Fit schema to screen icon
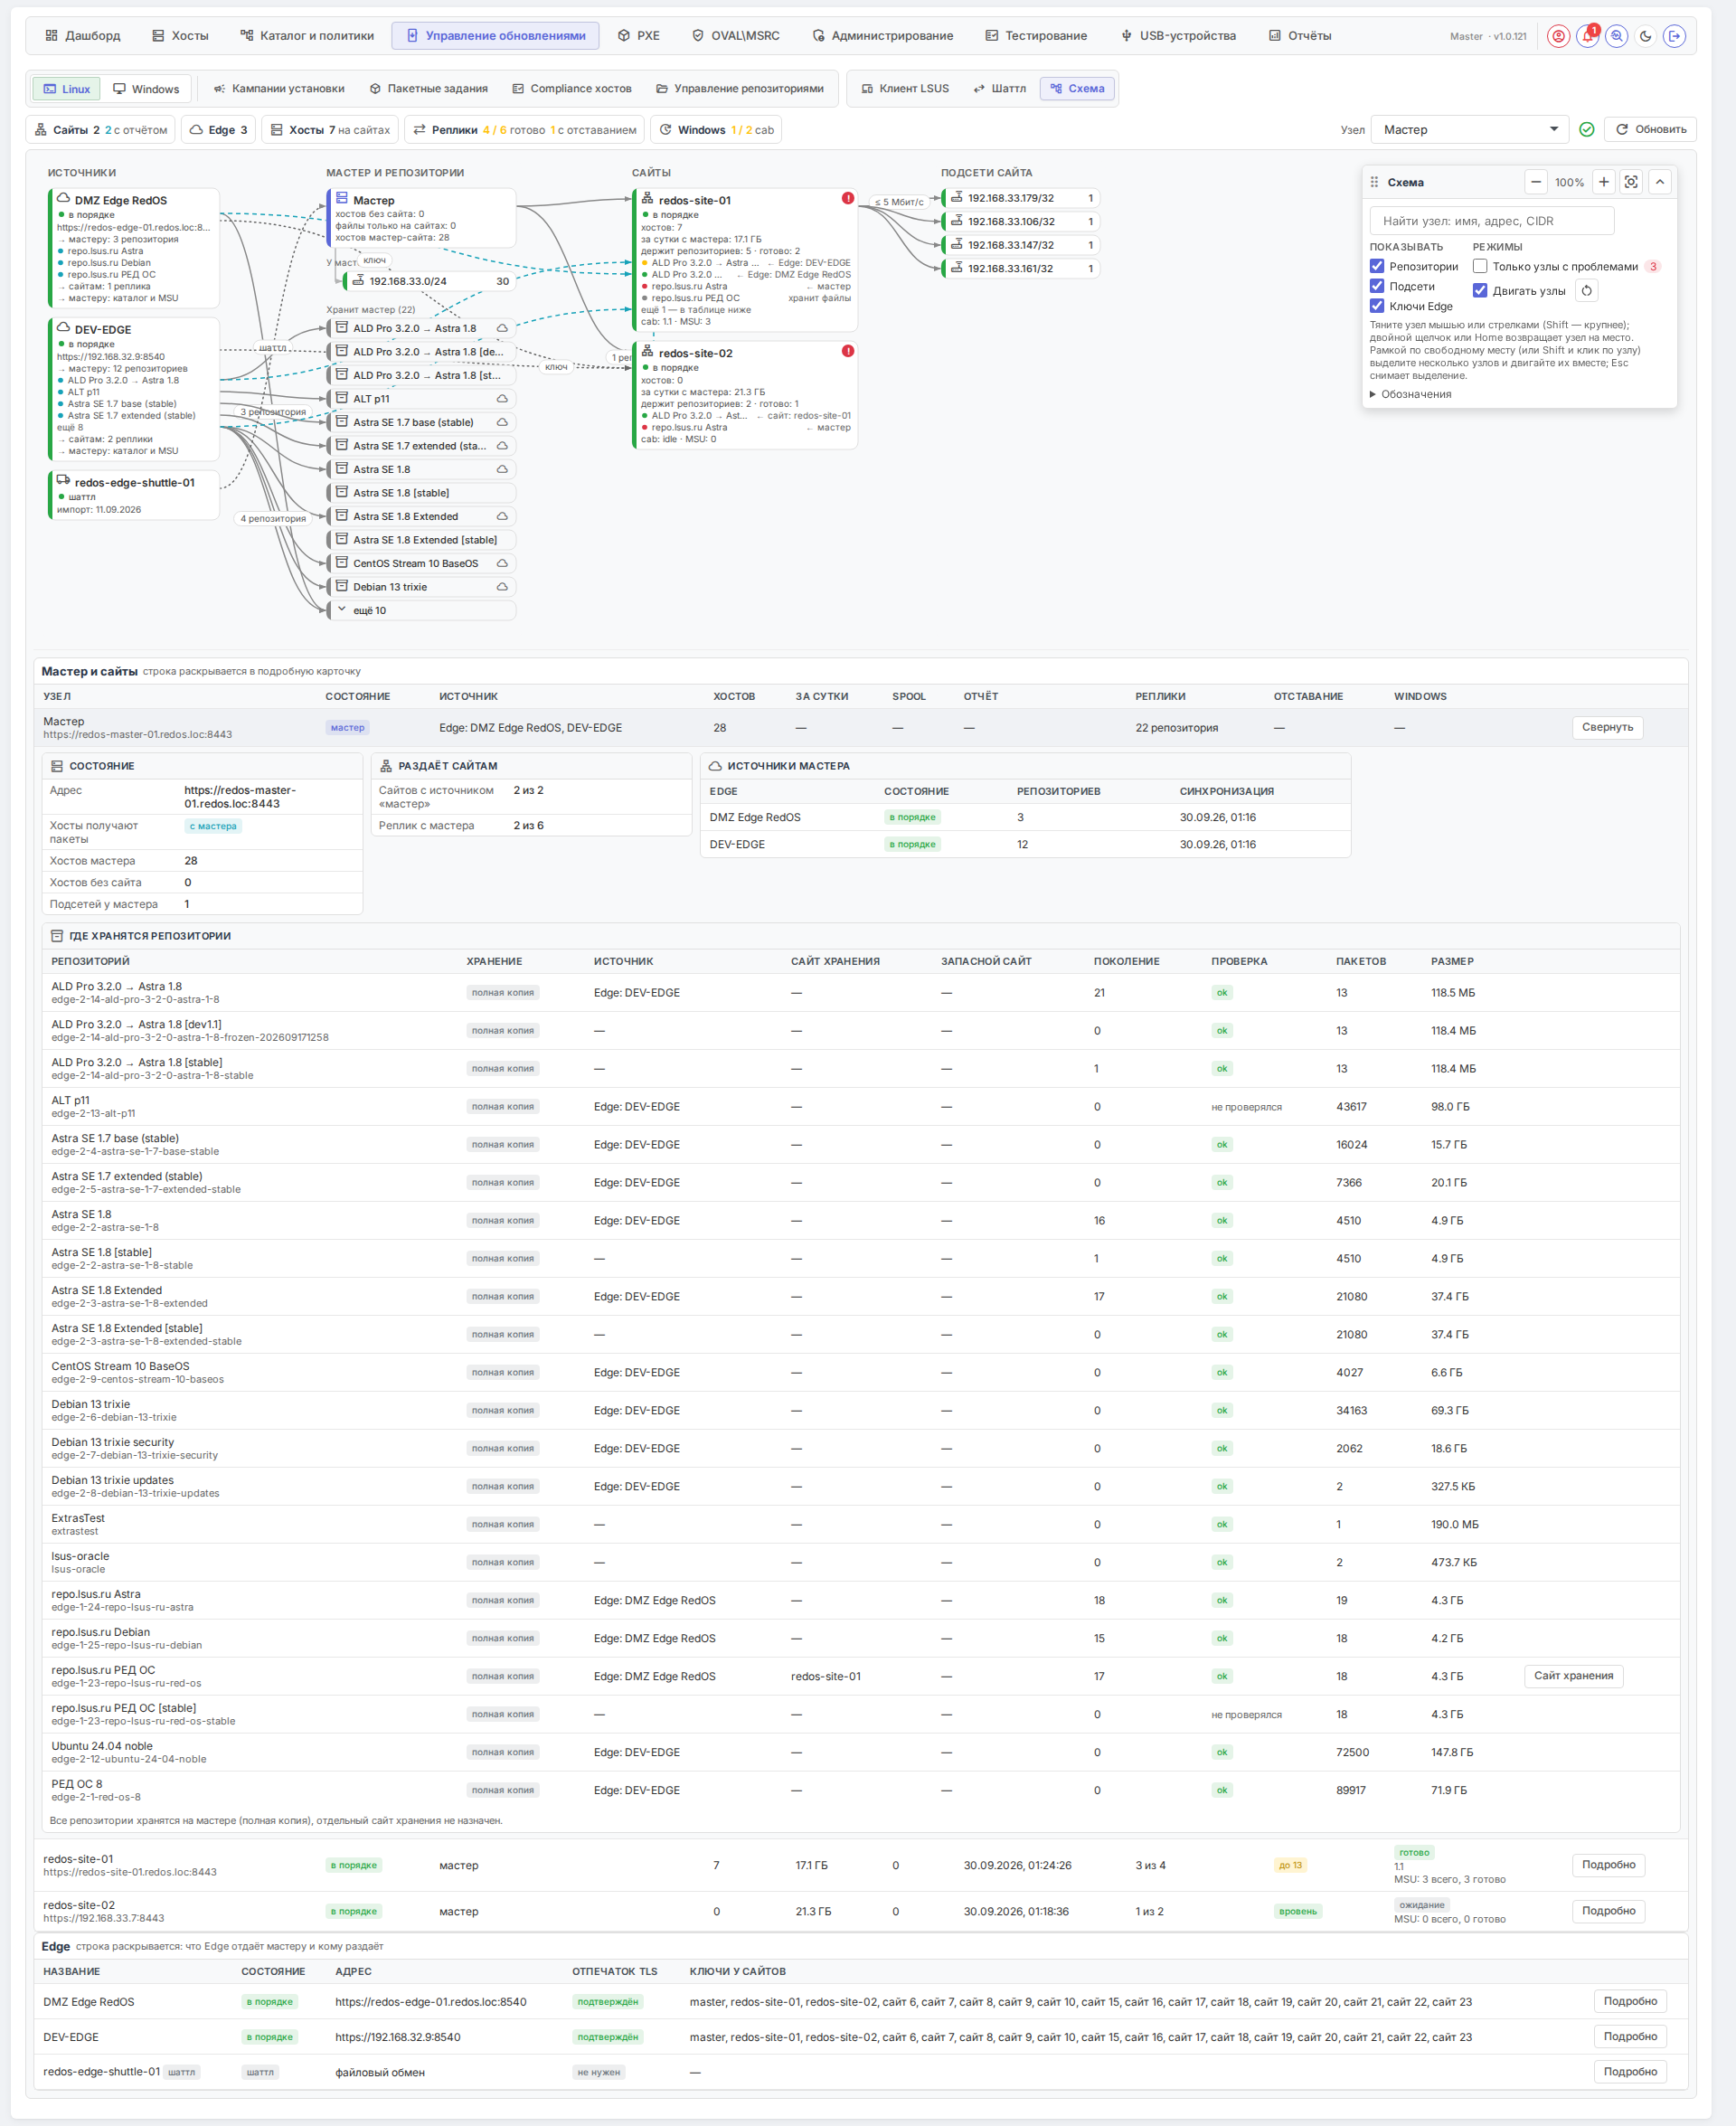The image size is (1736, 2126). [1631, 182]
